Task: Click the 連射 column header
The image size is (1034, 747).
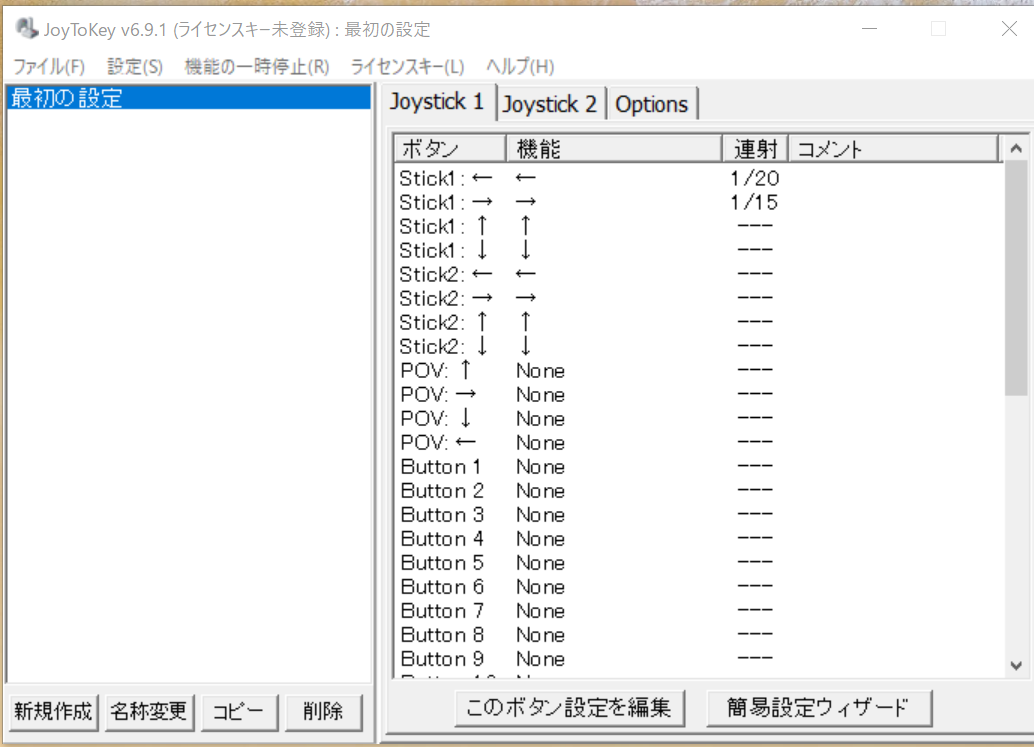Action: coord(755,149)
